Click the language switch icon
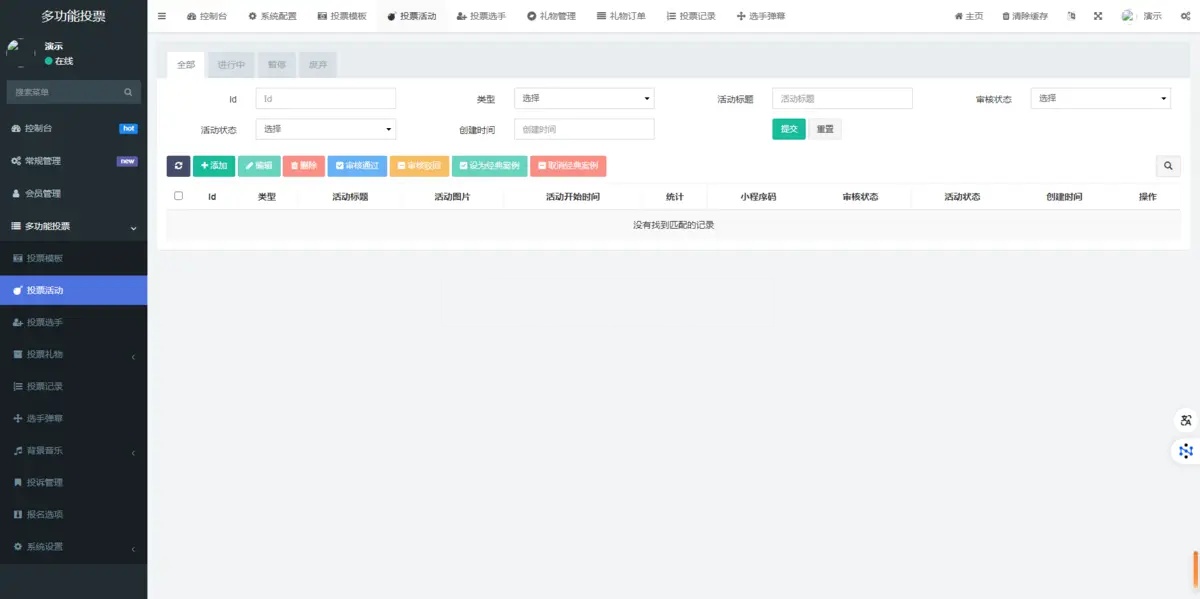 point(1072,16)
